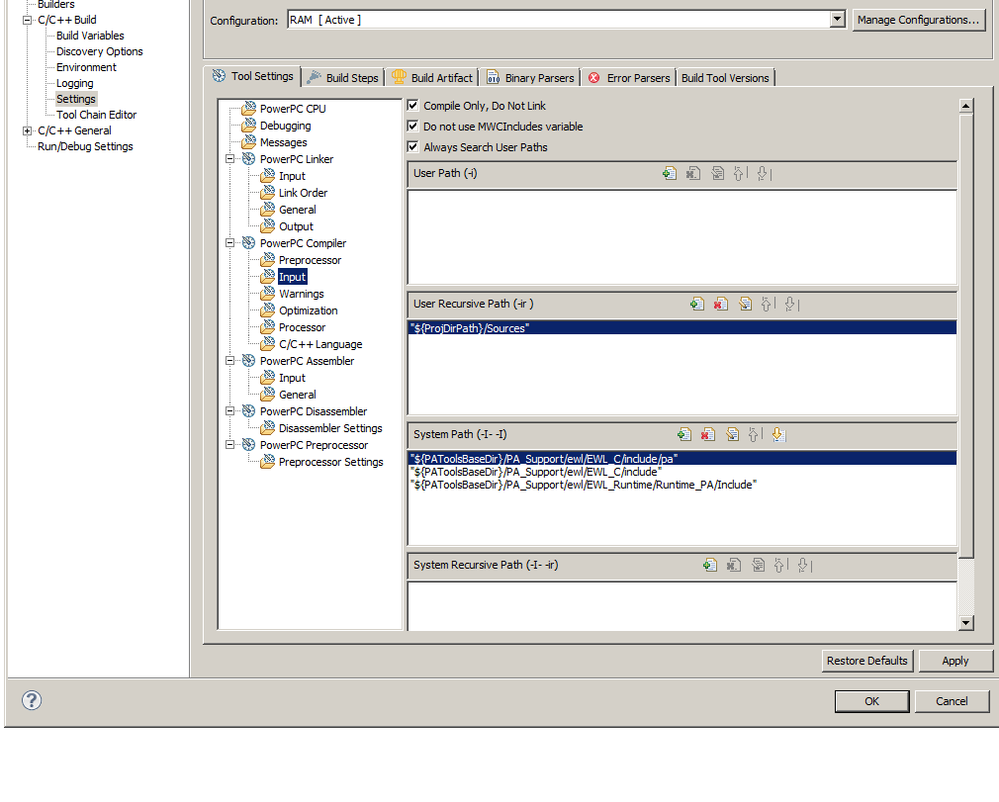Collapse the PowerPC Disassembler node
The height and width of the screenshot is (802, 999).
pos(230,411)
